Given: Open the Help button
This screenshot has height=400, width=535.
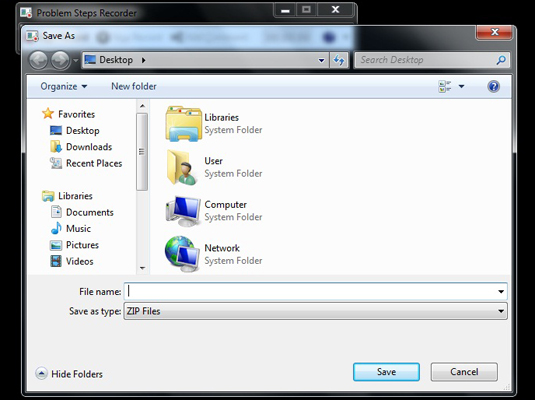Looking at the screenshot, I should (493, 86).
